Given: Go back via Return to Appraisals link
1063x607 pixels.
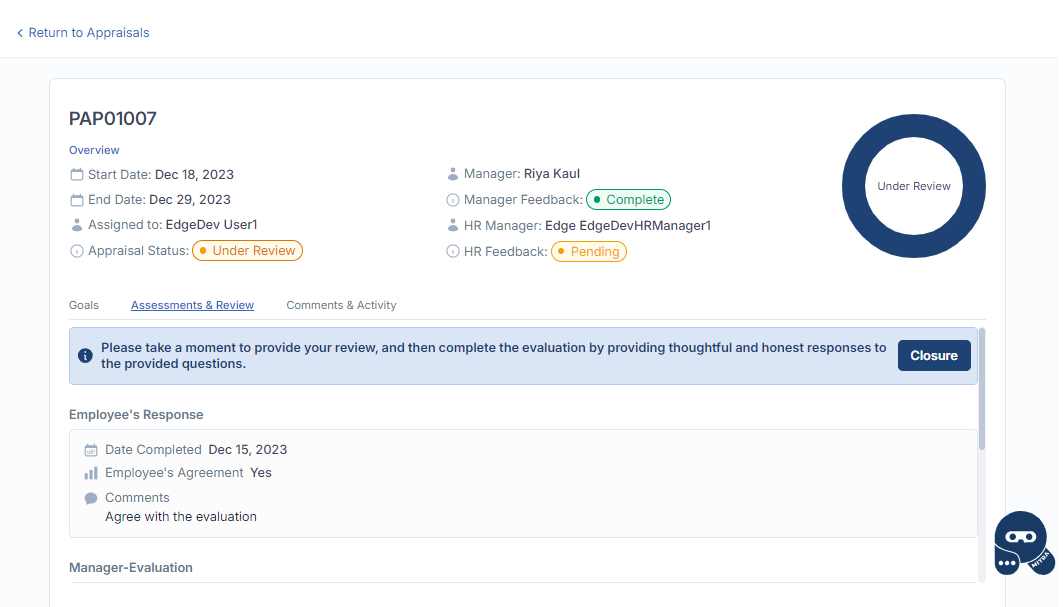Looking at the screenshot, I should tap(83, 33).
